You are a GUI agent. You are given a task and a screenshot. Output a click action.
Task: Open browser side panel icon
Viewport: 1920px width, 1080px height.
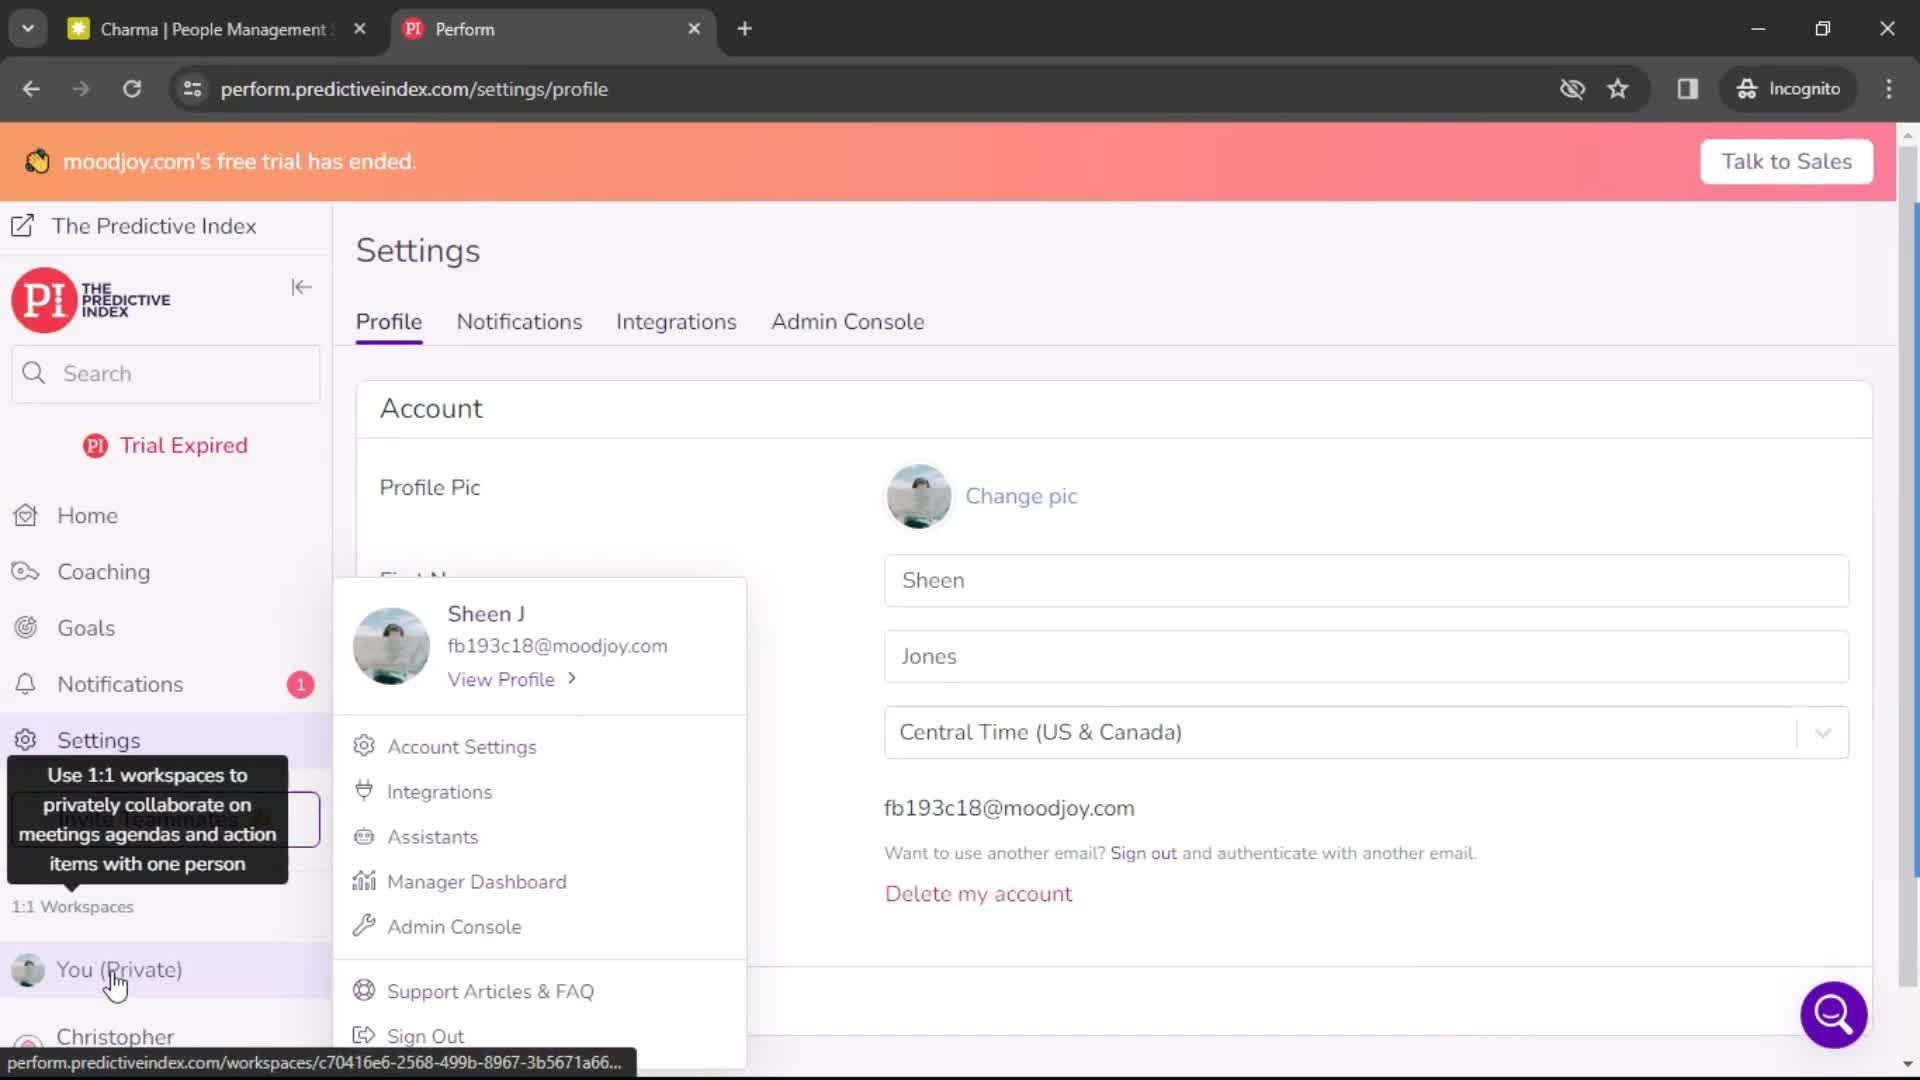coord(1688,89)
